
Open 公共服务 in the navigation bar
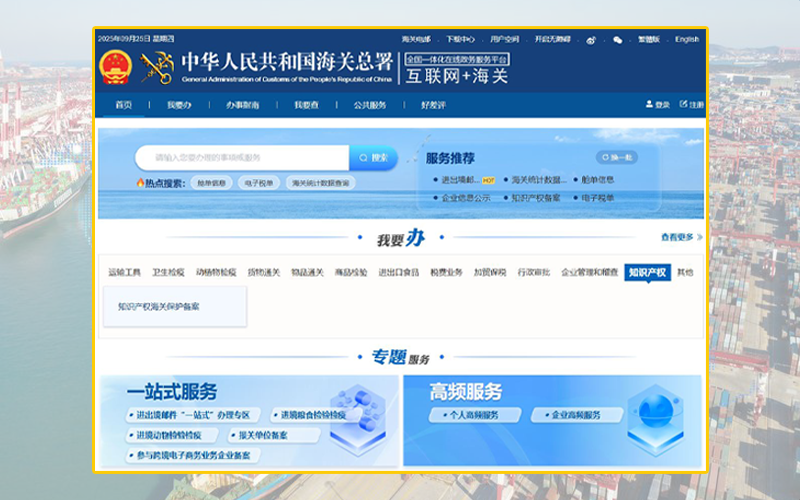pyautogui.click(x=370, y=105)
